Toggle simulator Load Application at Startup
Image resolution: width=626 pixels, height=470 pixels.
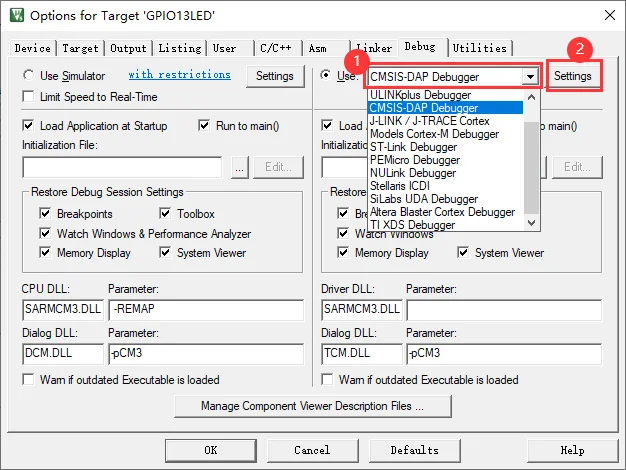[x=28, y=125]
